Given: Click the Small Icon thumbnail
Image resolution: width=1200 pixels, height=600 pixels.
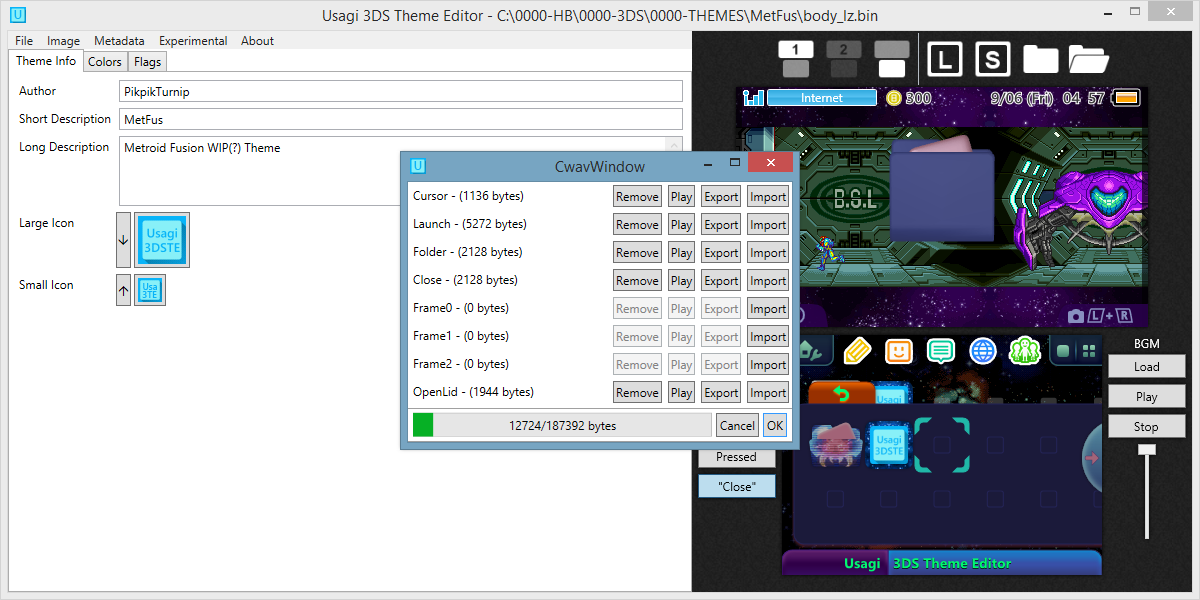Looking at the screenshot, I should point(149,291).
